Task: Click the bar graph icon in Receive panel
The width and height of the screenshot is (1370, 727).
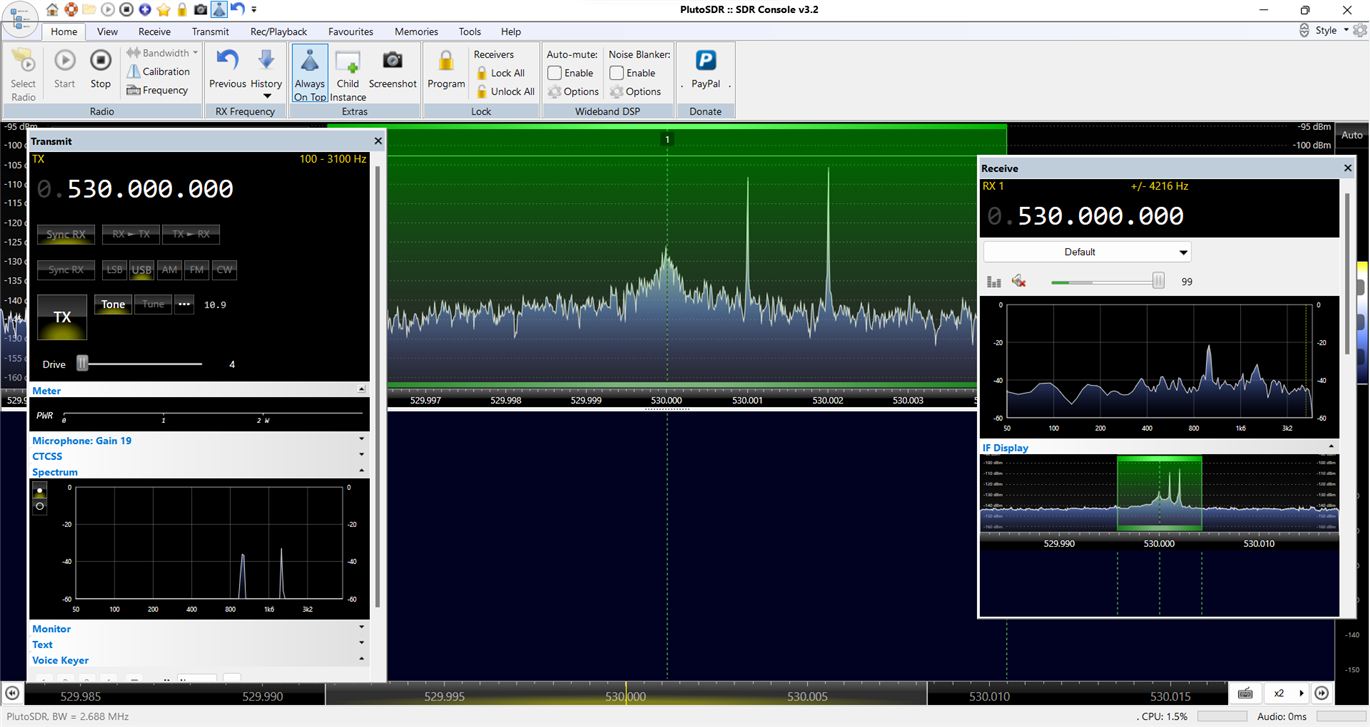Action: click(x=994, y=282)
